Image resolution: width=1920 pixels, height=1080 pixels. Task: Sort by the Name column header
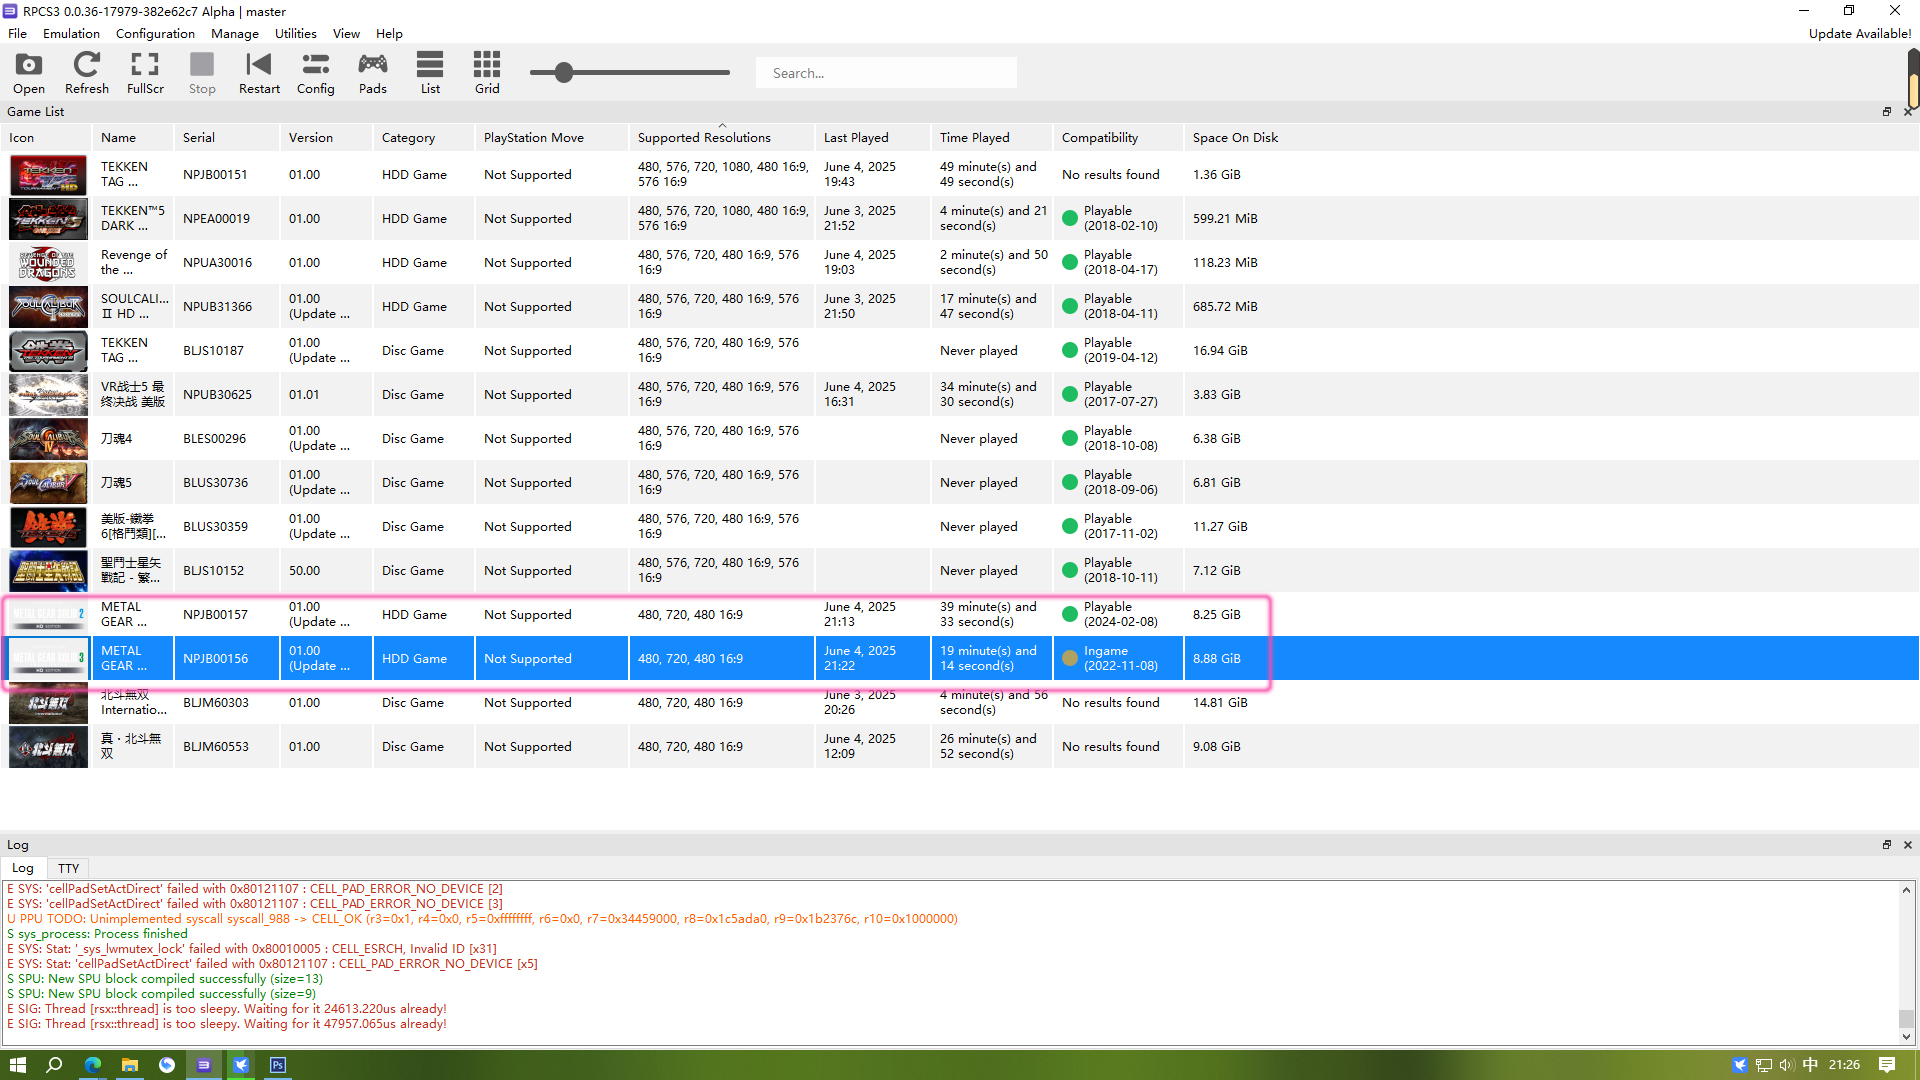click(x=132, y=138)
